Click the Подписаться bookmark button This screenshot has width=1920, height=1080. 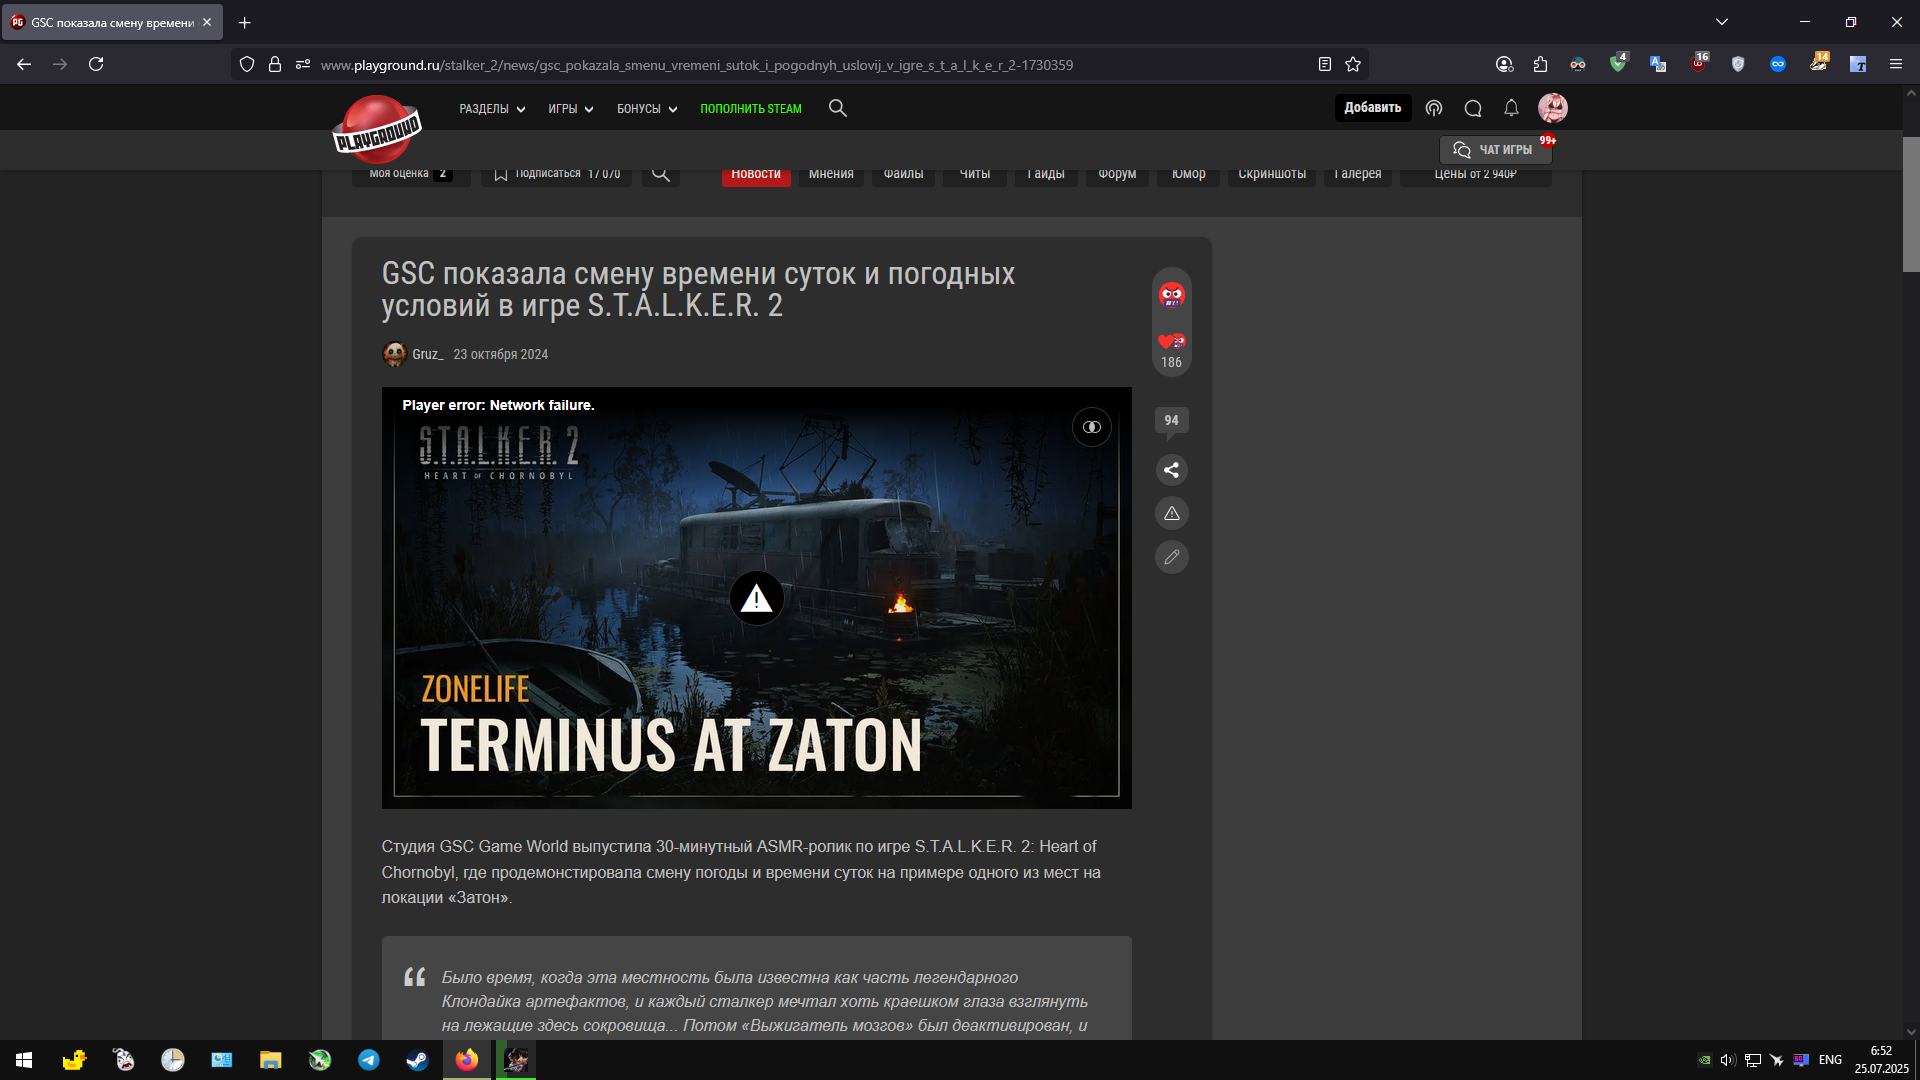coord(557,174)
